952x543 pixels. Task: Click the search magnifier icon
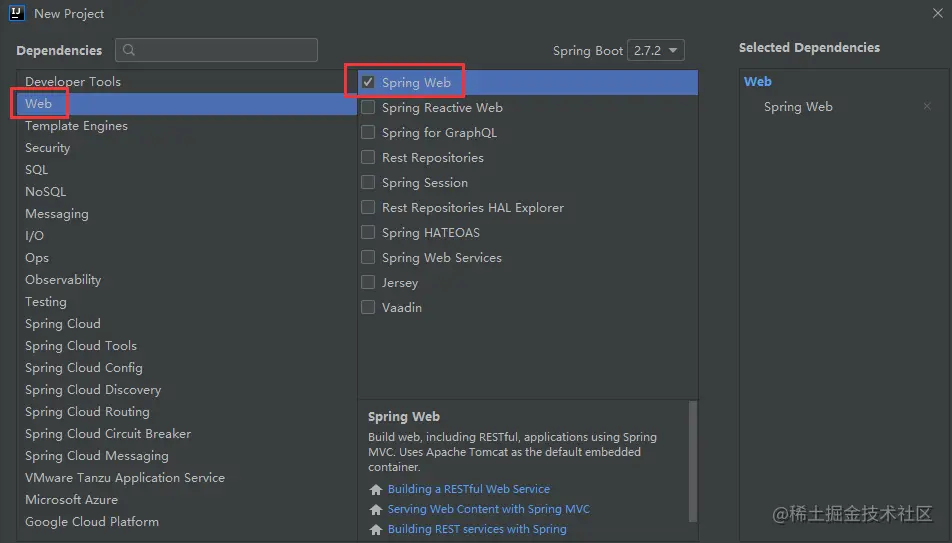point(129,50)
